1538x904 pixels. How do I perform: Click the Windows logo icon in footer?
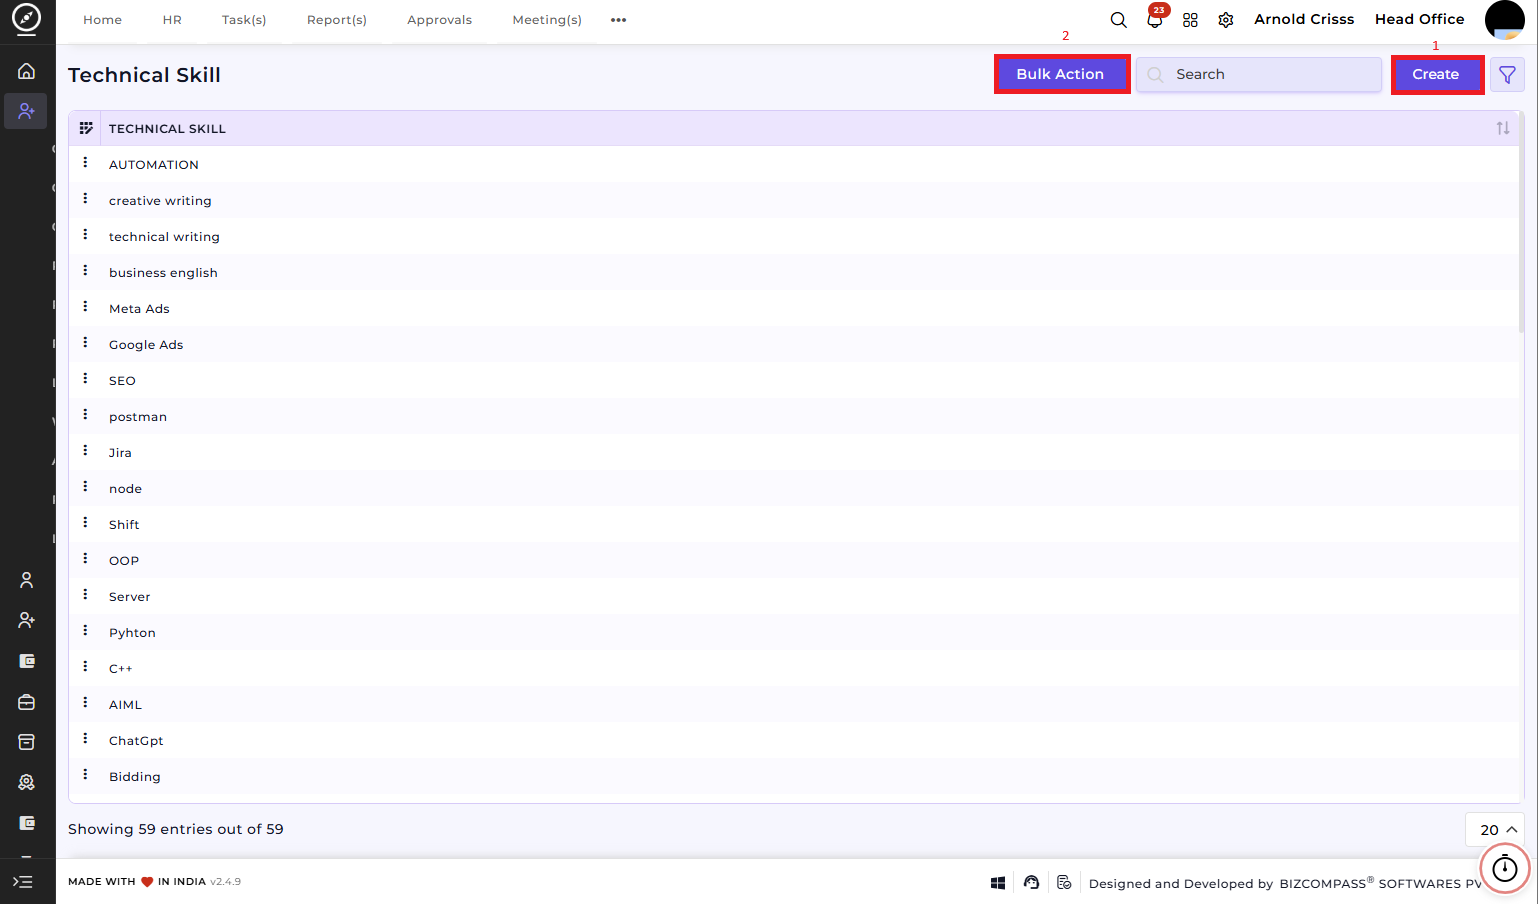point(998,883)
